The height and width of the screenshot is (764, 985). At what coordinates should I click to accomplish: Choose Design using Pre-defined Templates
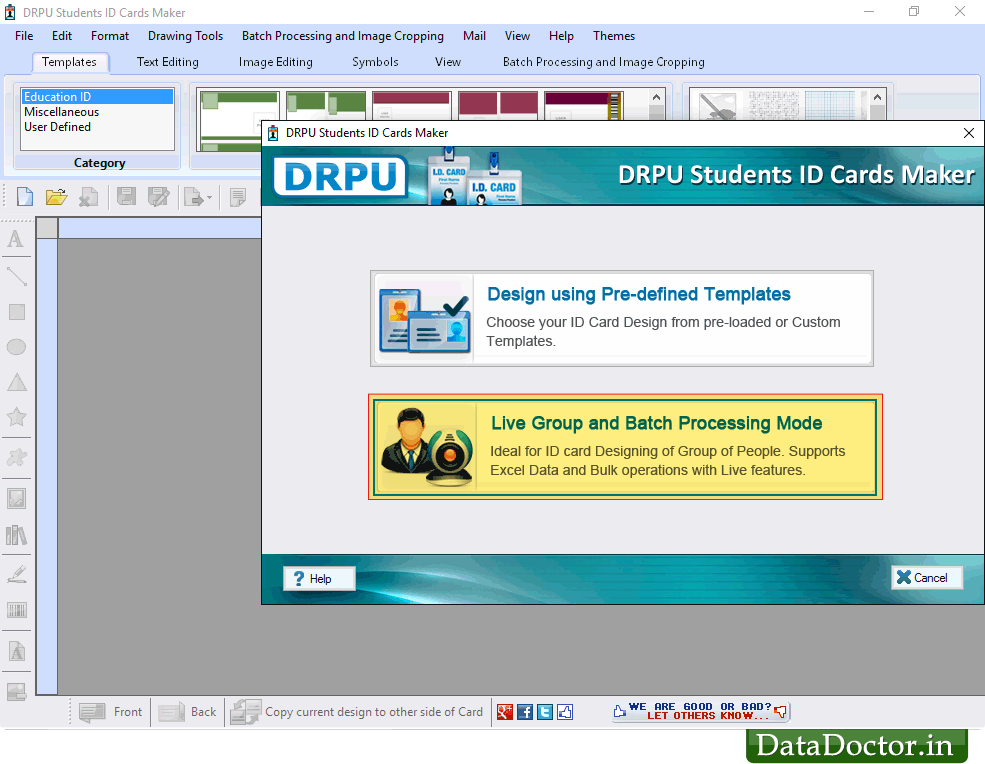coord(622,319)
